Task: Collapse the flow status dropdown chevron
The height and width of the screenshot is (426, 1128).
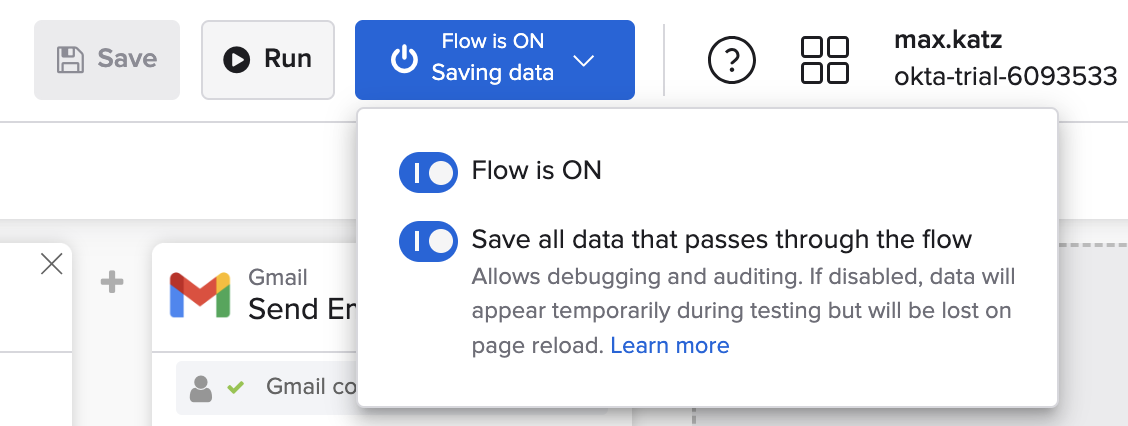Action: 584,61
